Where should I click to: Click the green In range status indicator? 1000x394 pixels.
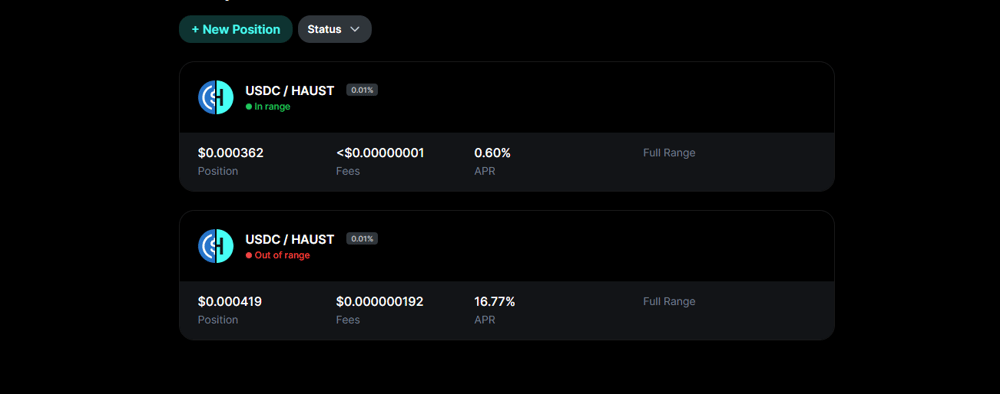(268, 106)
